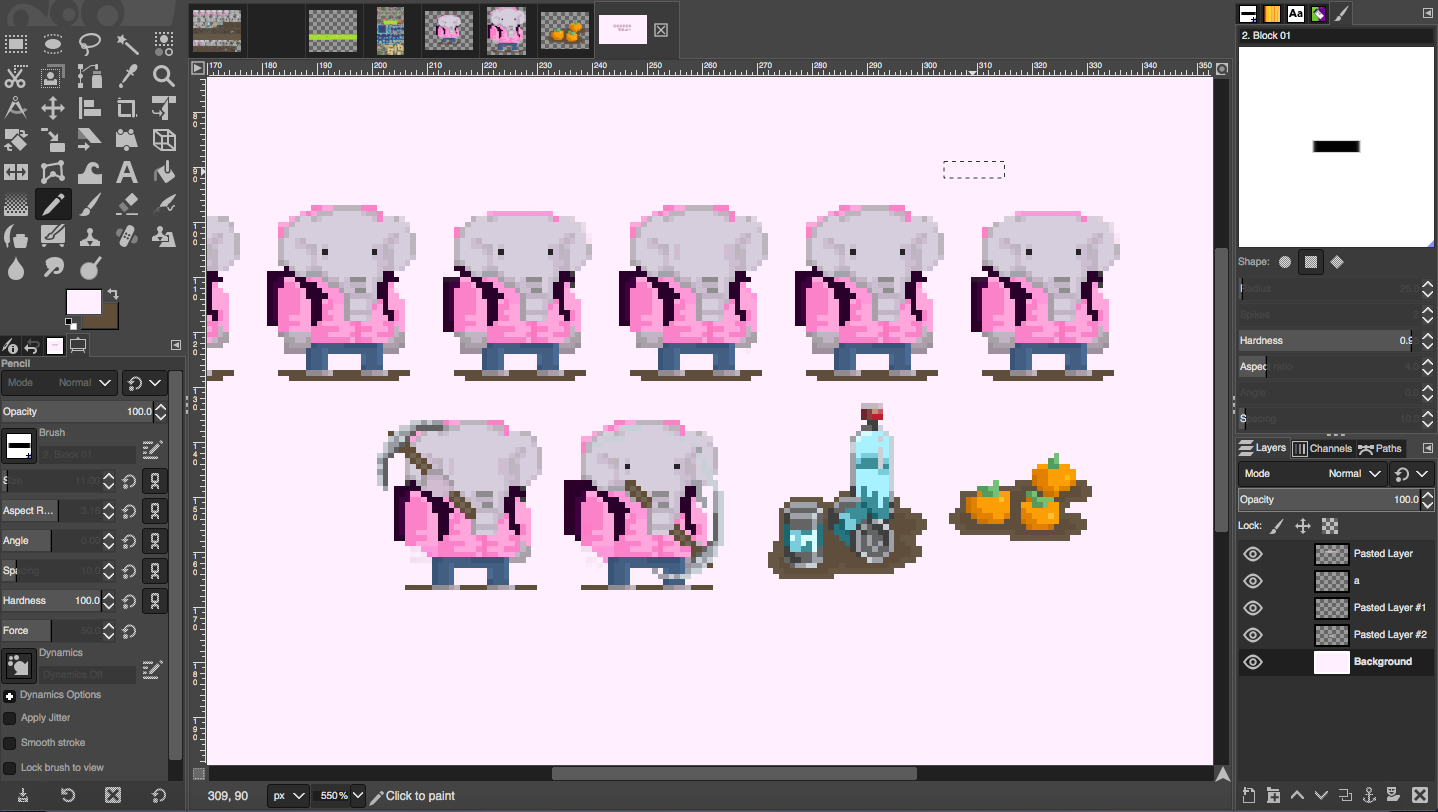
Task: Select the Fuzzy Select magic wand tool
Action: pos(127,43)
